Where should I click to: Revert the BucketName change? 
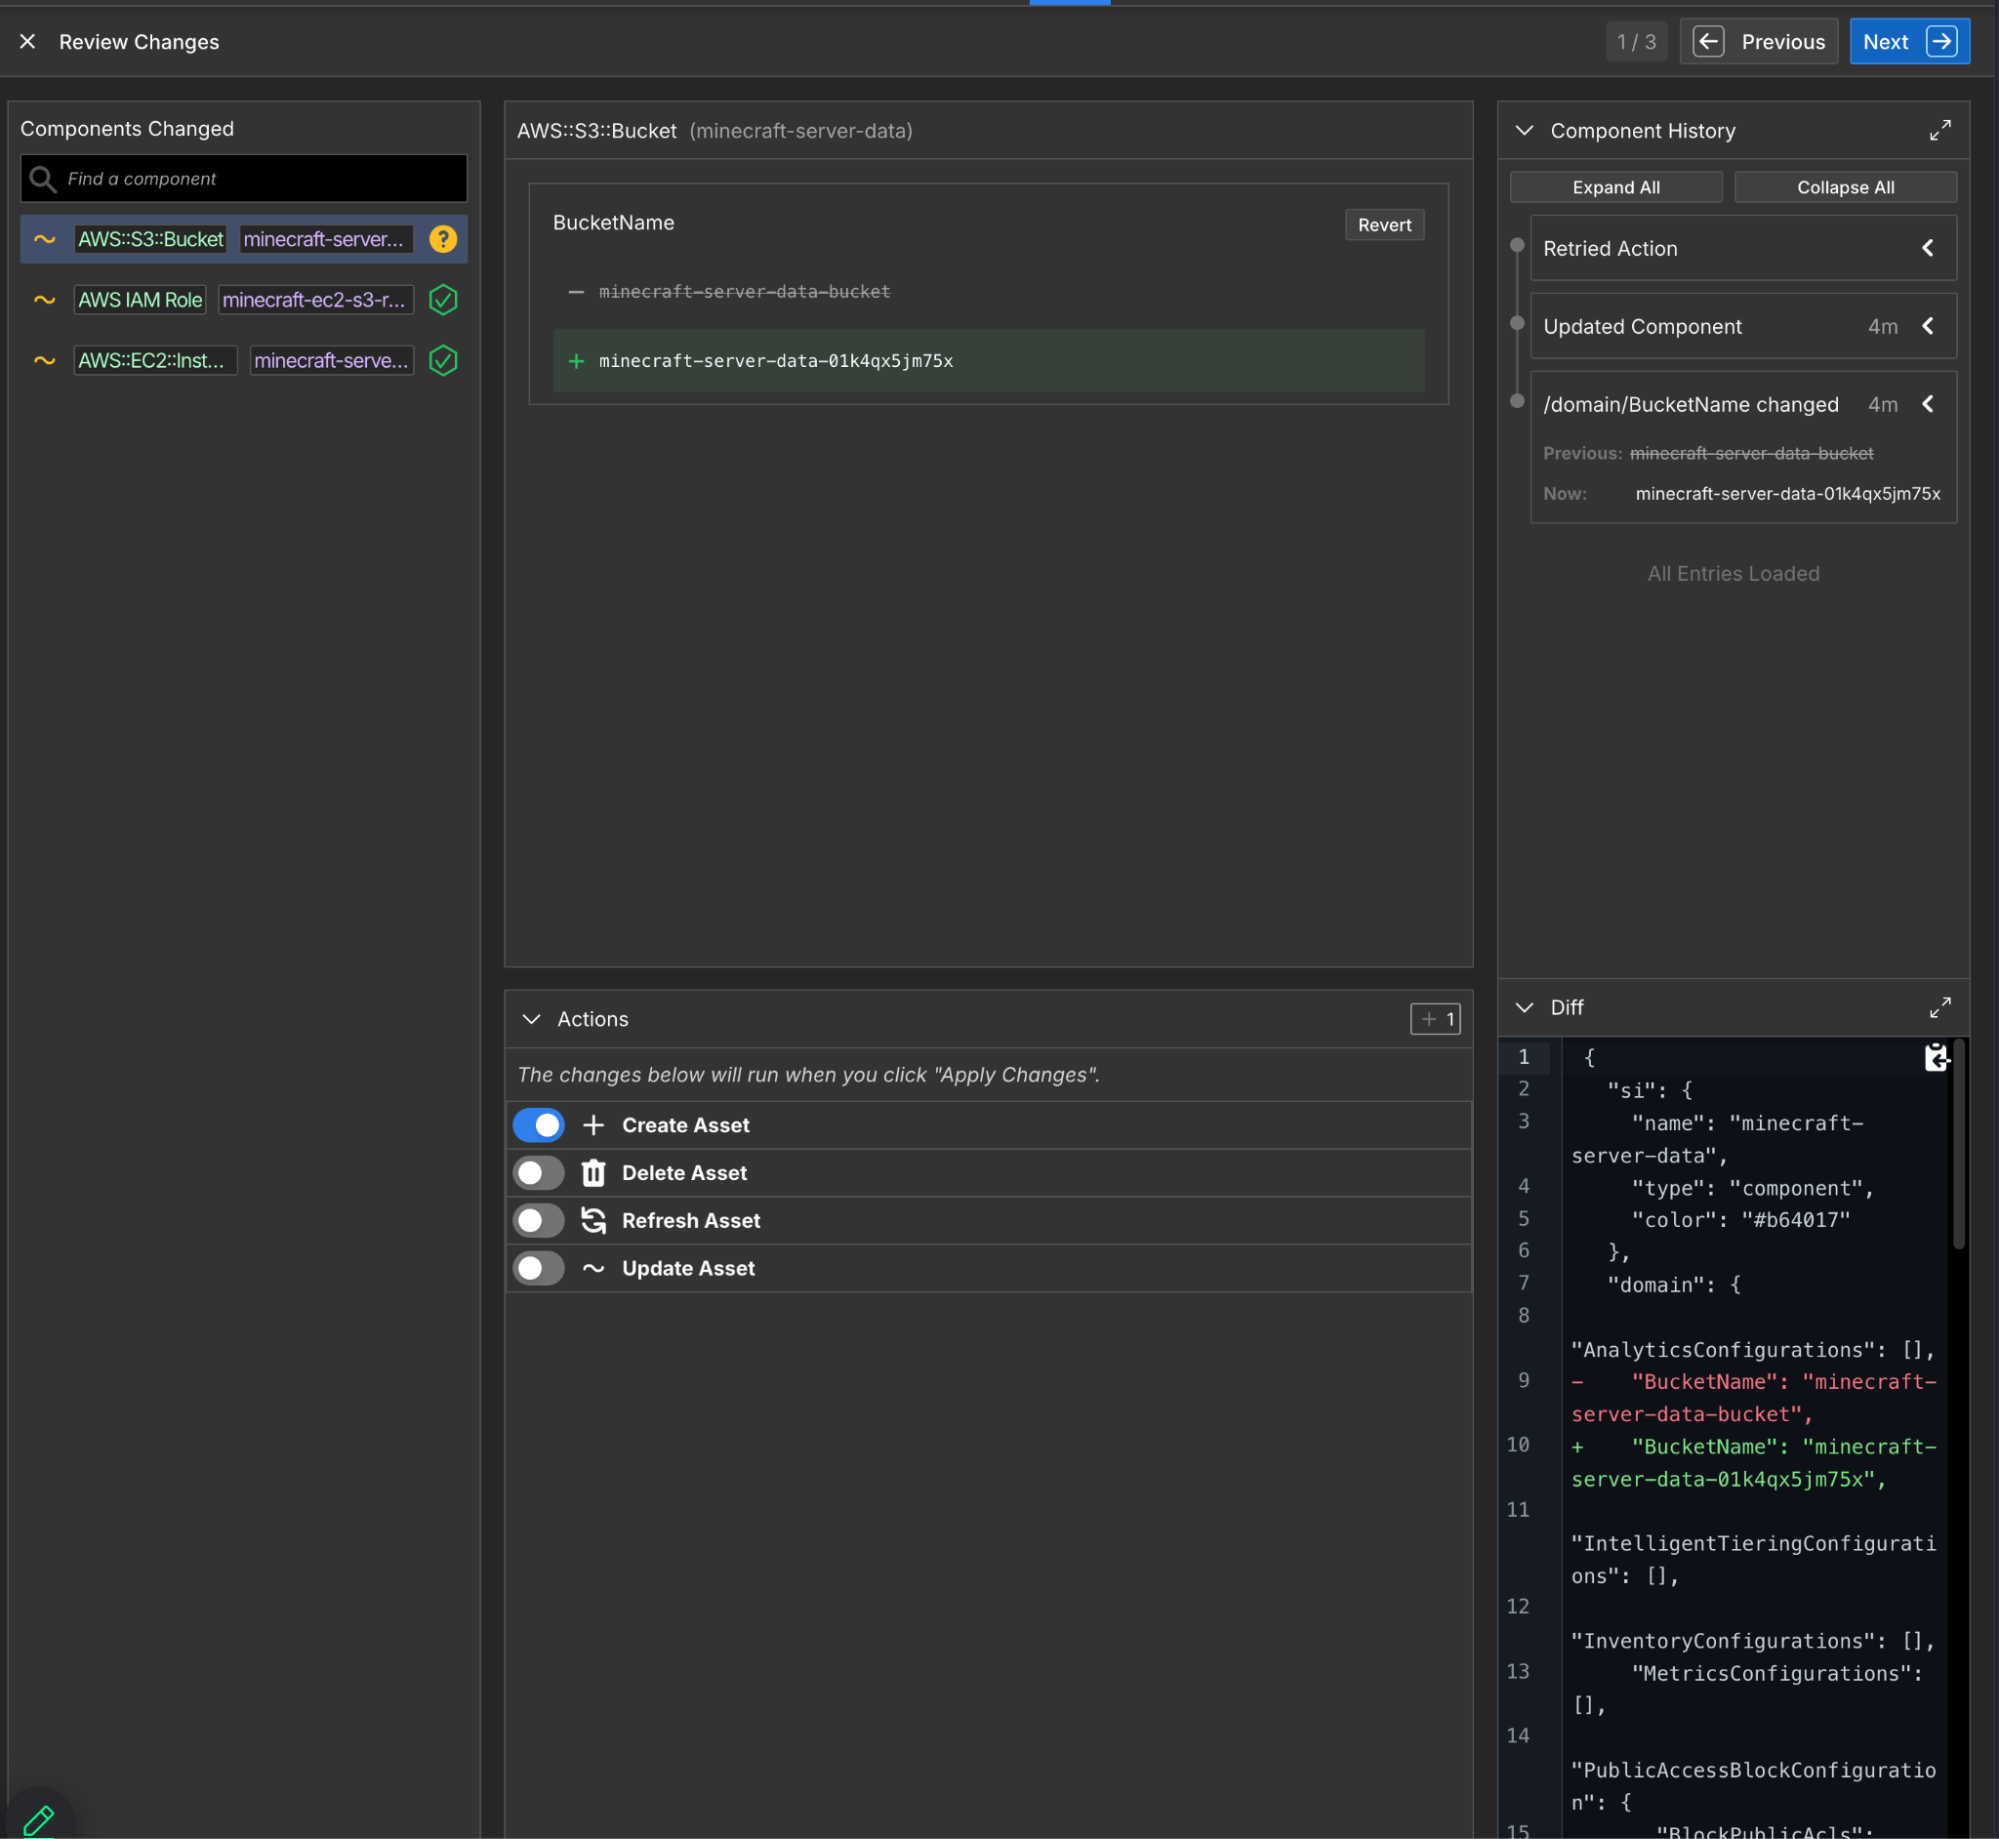1384,225
